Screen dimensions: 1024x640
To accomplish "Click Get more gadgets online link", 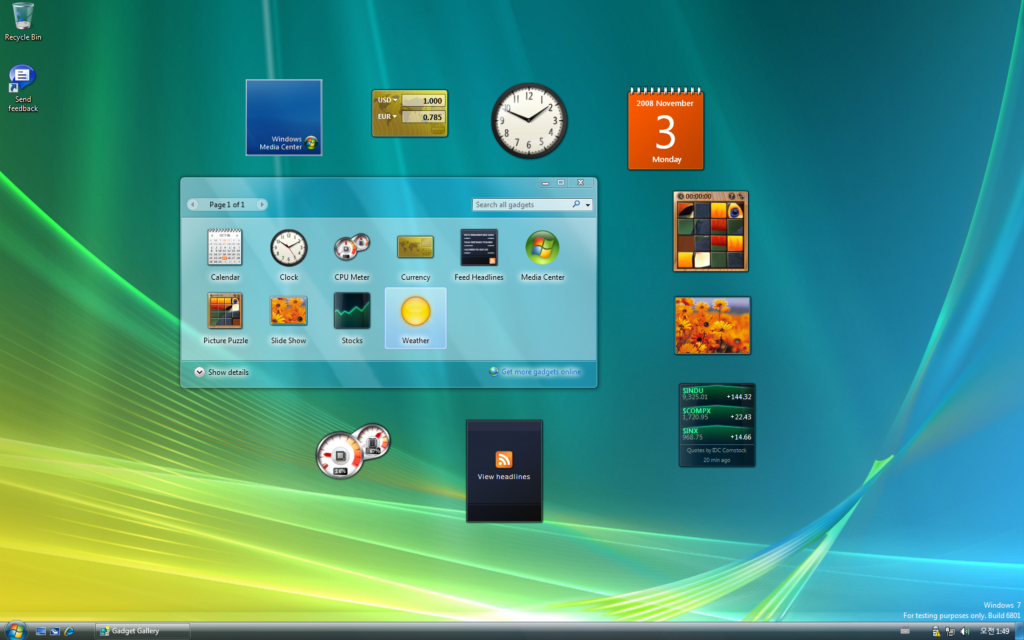I will point(541,372).
